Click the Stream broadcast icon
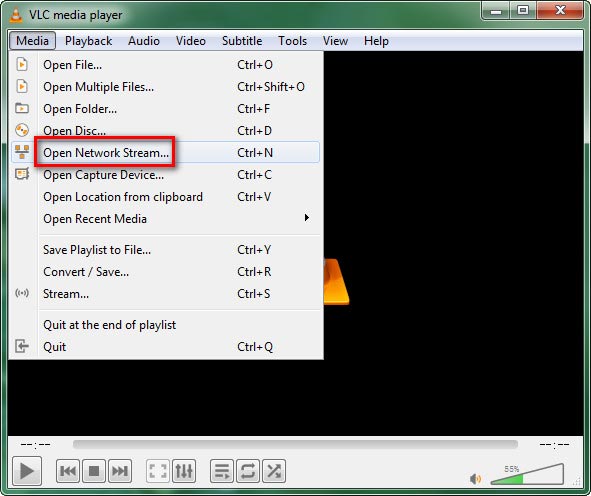The width and height of the screenshot is (591, 496). tap(22, 293)
